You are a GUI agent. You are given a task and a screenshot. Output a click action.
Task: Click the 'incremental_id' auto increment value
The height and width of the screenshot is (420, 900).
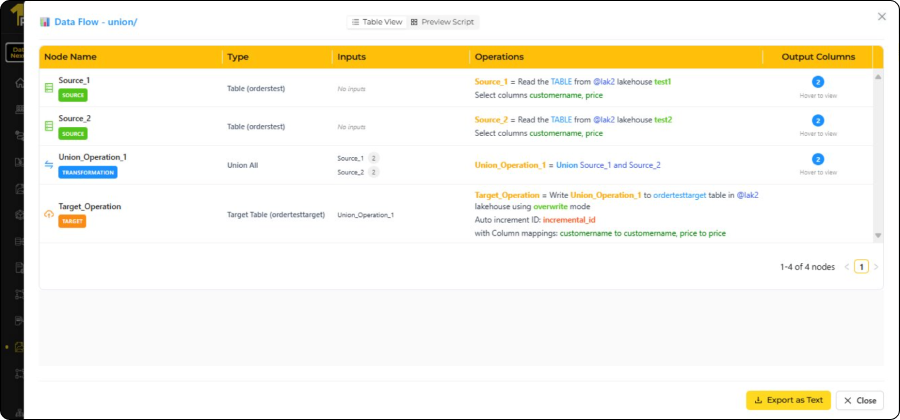(x=567, y=220)
